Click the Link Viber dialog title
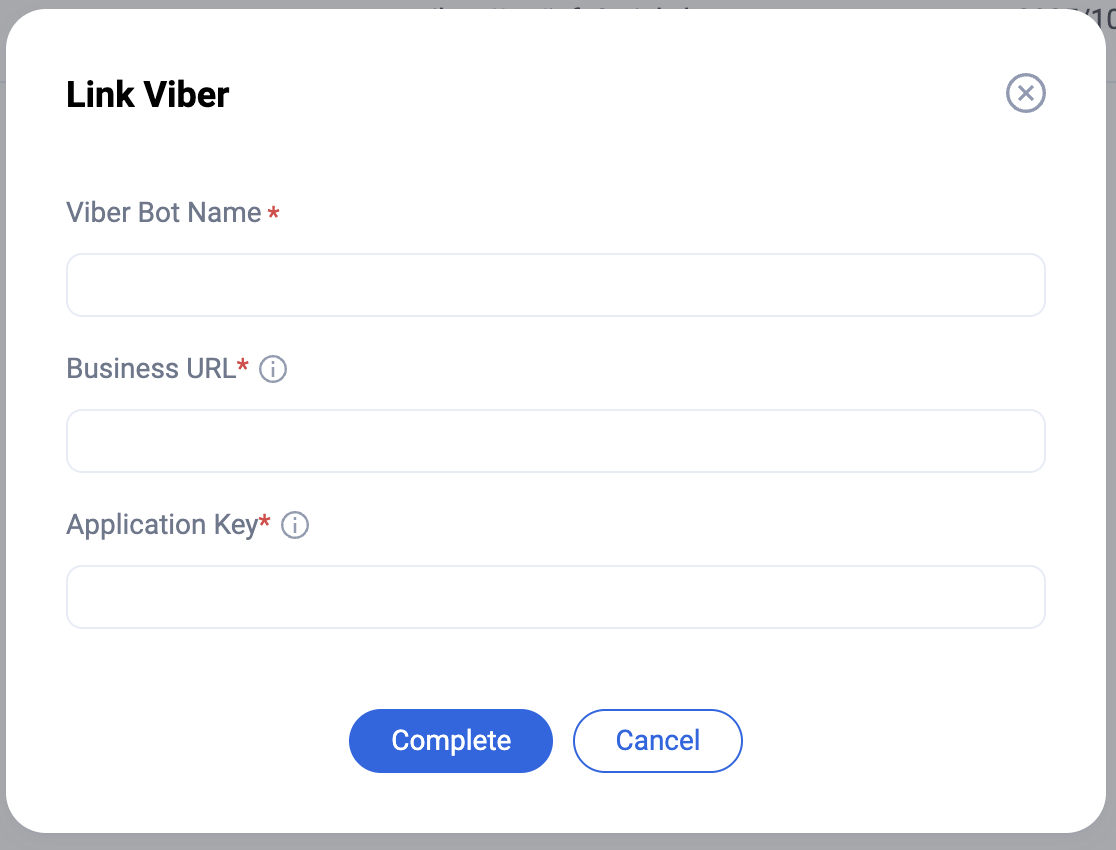The image size is (1116, 850). click(x=148, y=95)
